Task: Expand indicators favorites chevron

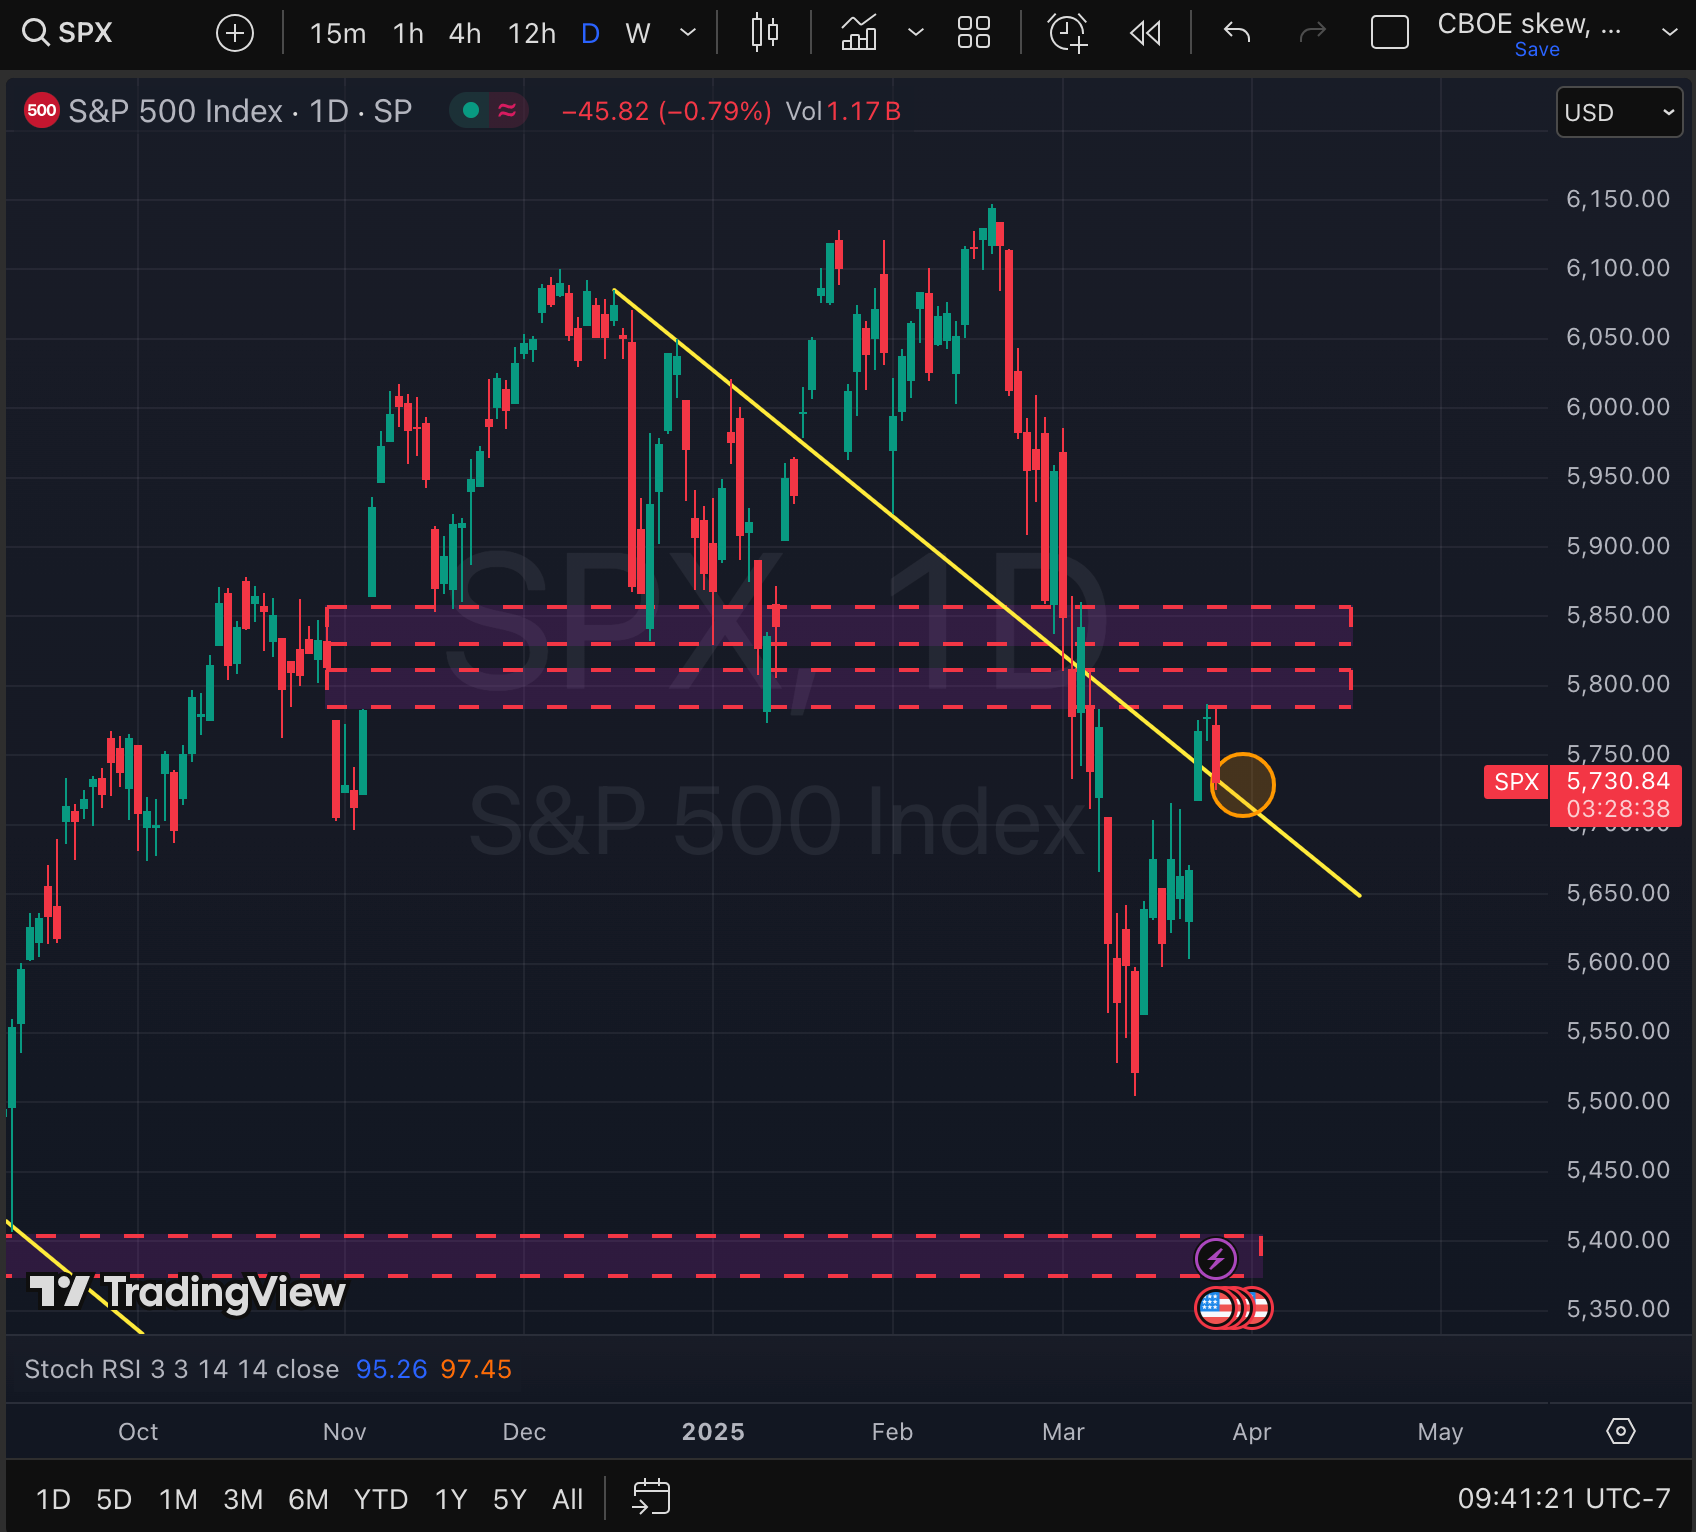Action: [915, 33]
